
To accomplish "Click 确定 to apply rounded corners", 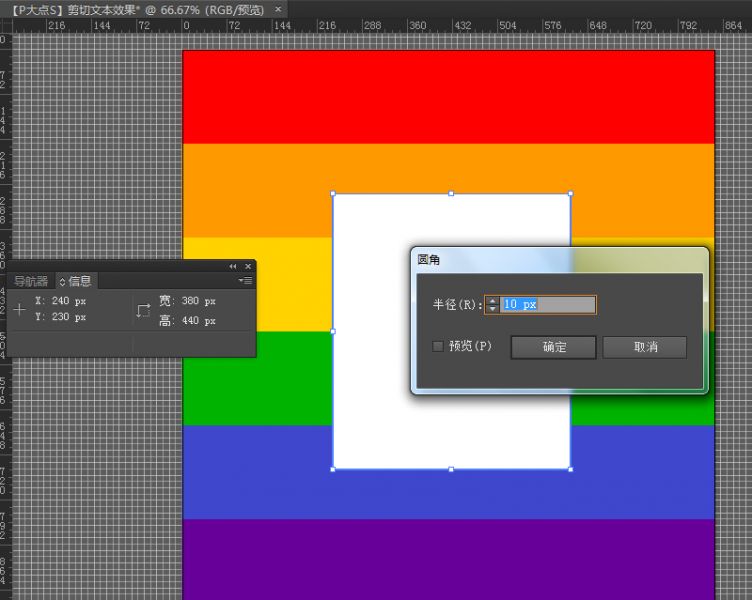I will (554, 347).
